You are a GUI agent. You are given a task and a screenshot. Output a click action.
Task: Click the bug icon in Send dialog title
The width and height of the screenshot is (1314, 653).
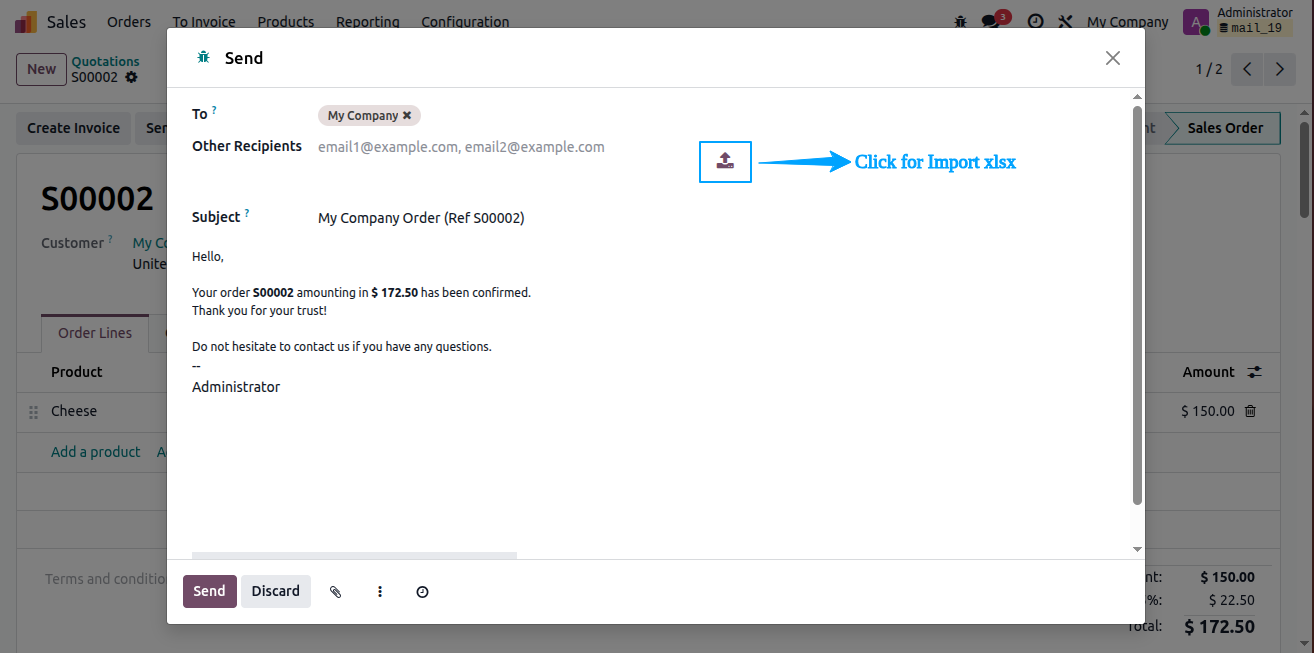pos(204,58)
